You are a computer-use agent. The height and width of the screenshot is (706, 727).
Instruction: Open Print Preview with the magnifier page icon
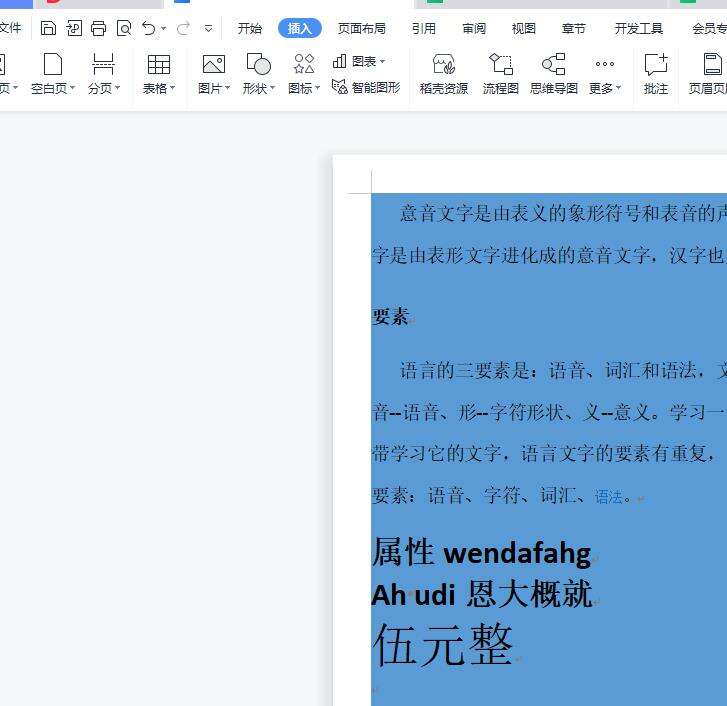(x=124, y=28)
